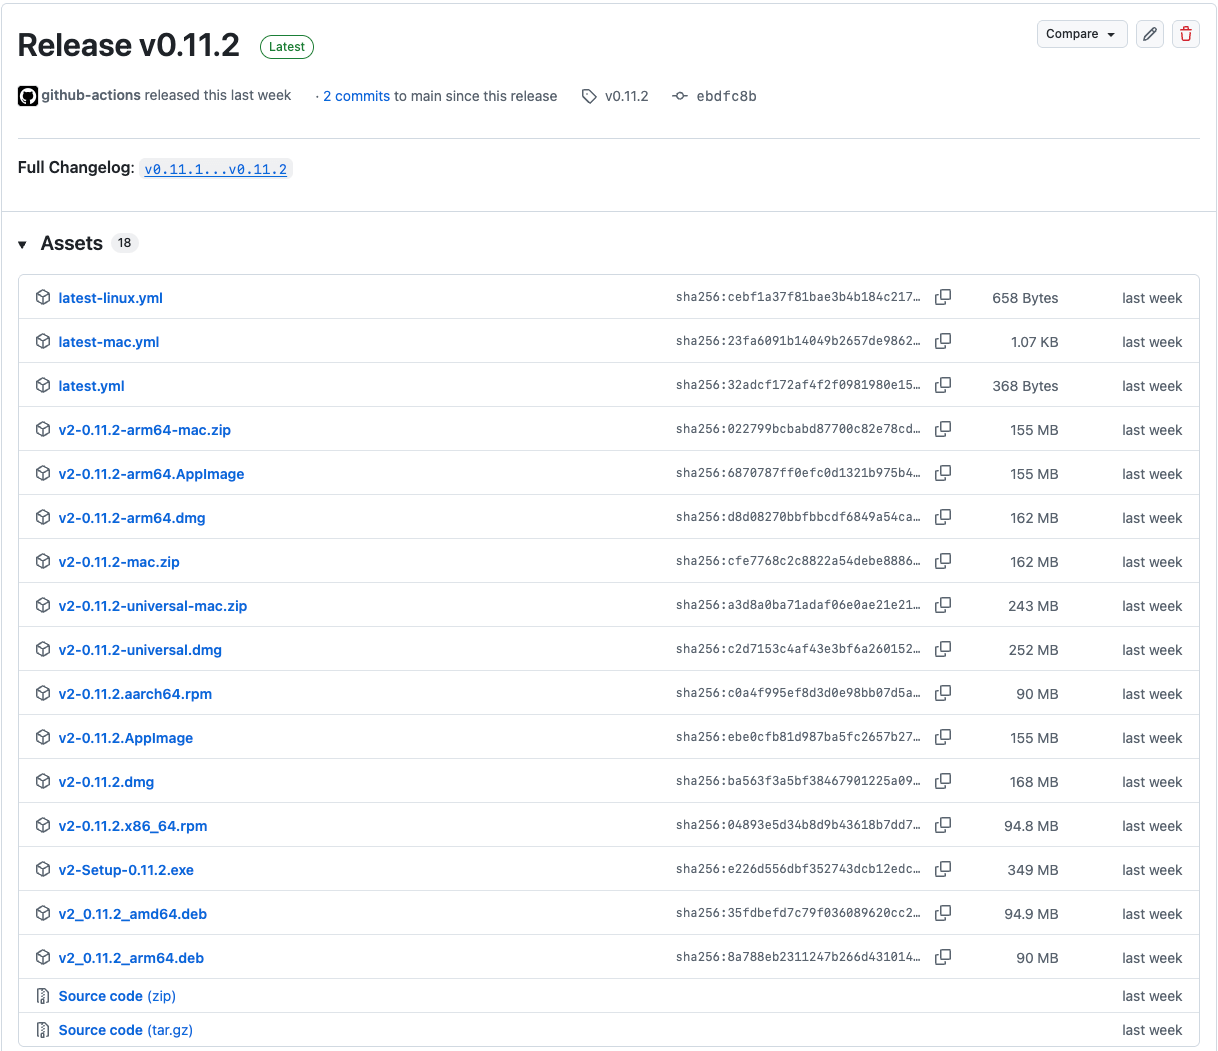
Task: Copy the checksum for latest-linux.yml
Action: point(942,297)
